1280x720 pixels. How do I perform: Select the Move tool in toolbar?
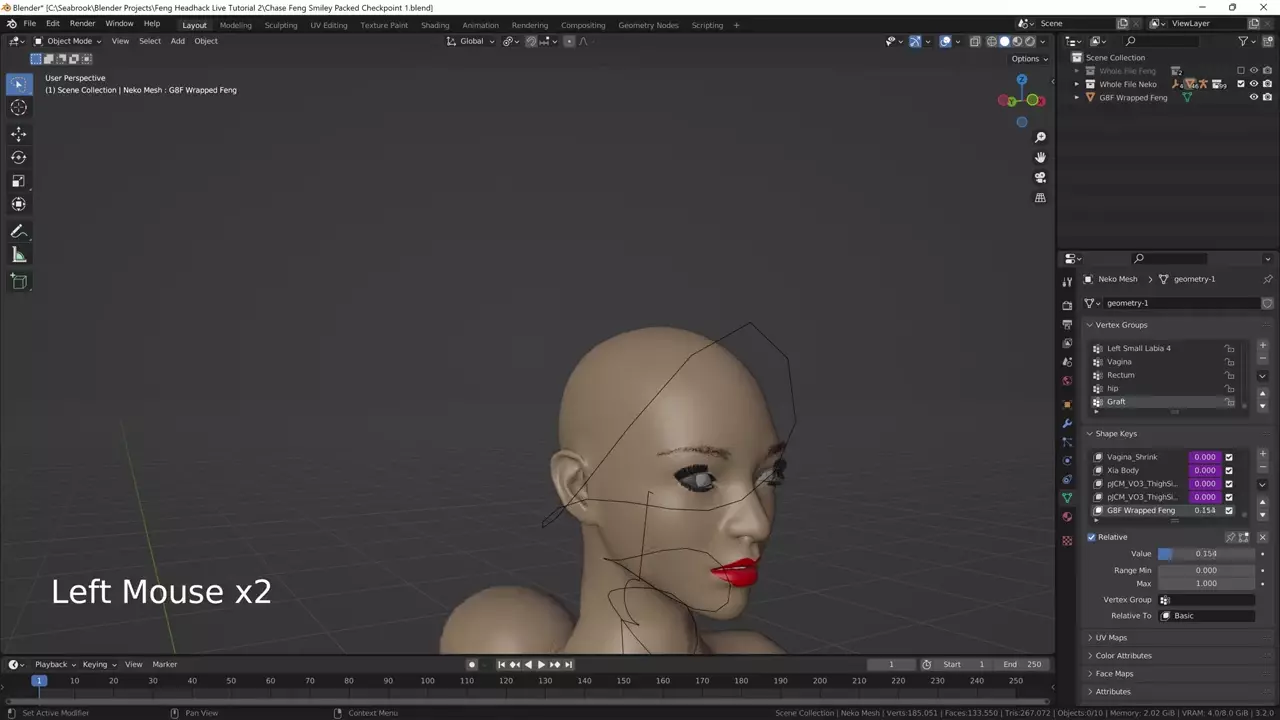coord(18,134)
